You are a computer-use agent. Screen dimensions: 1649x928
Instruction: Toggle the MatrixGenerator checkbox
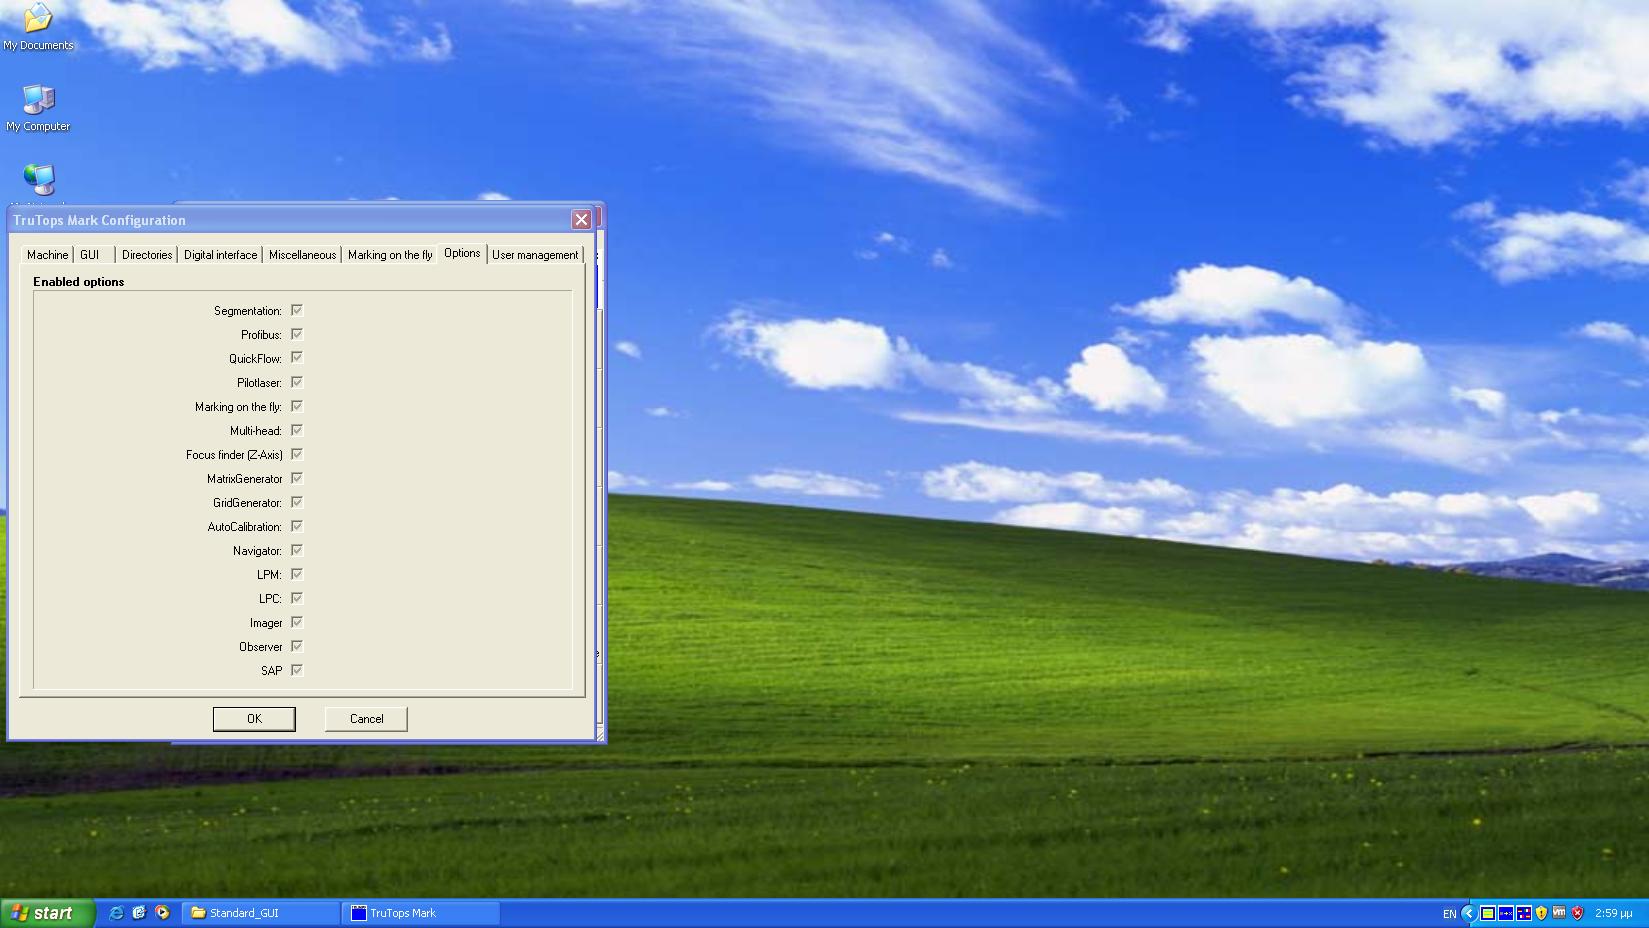[297, 478]
